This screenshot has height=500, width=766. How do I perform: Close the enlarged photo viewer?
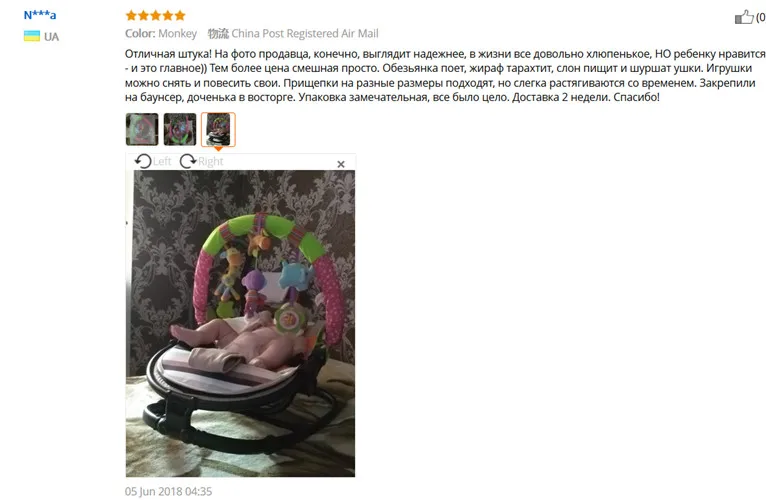tap(341, 164)
